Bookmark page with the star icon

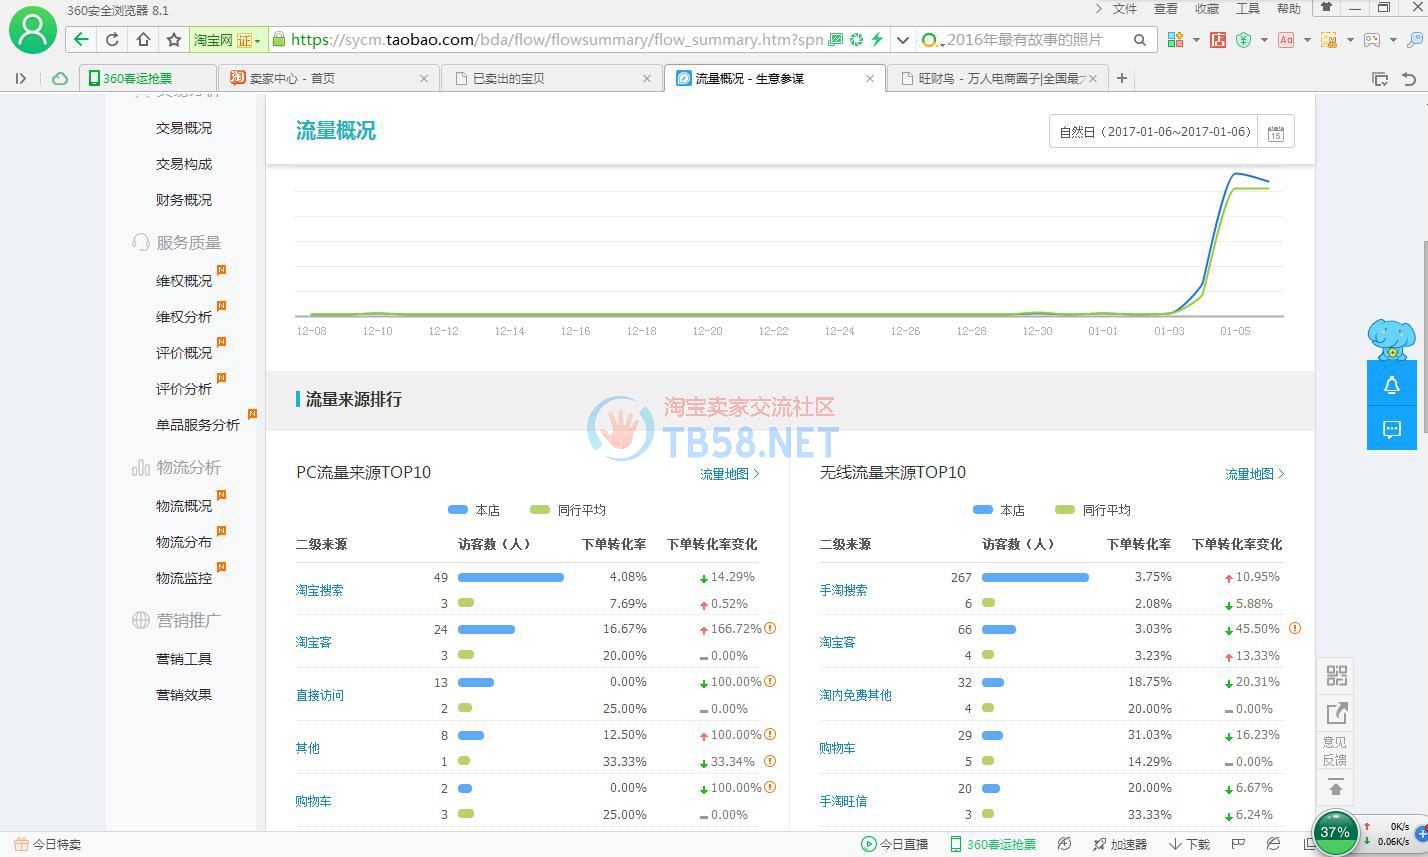click(x=174, y=40)
